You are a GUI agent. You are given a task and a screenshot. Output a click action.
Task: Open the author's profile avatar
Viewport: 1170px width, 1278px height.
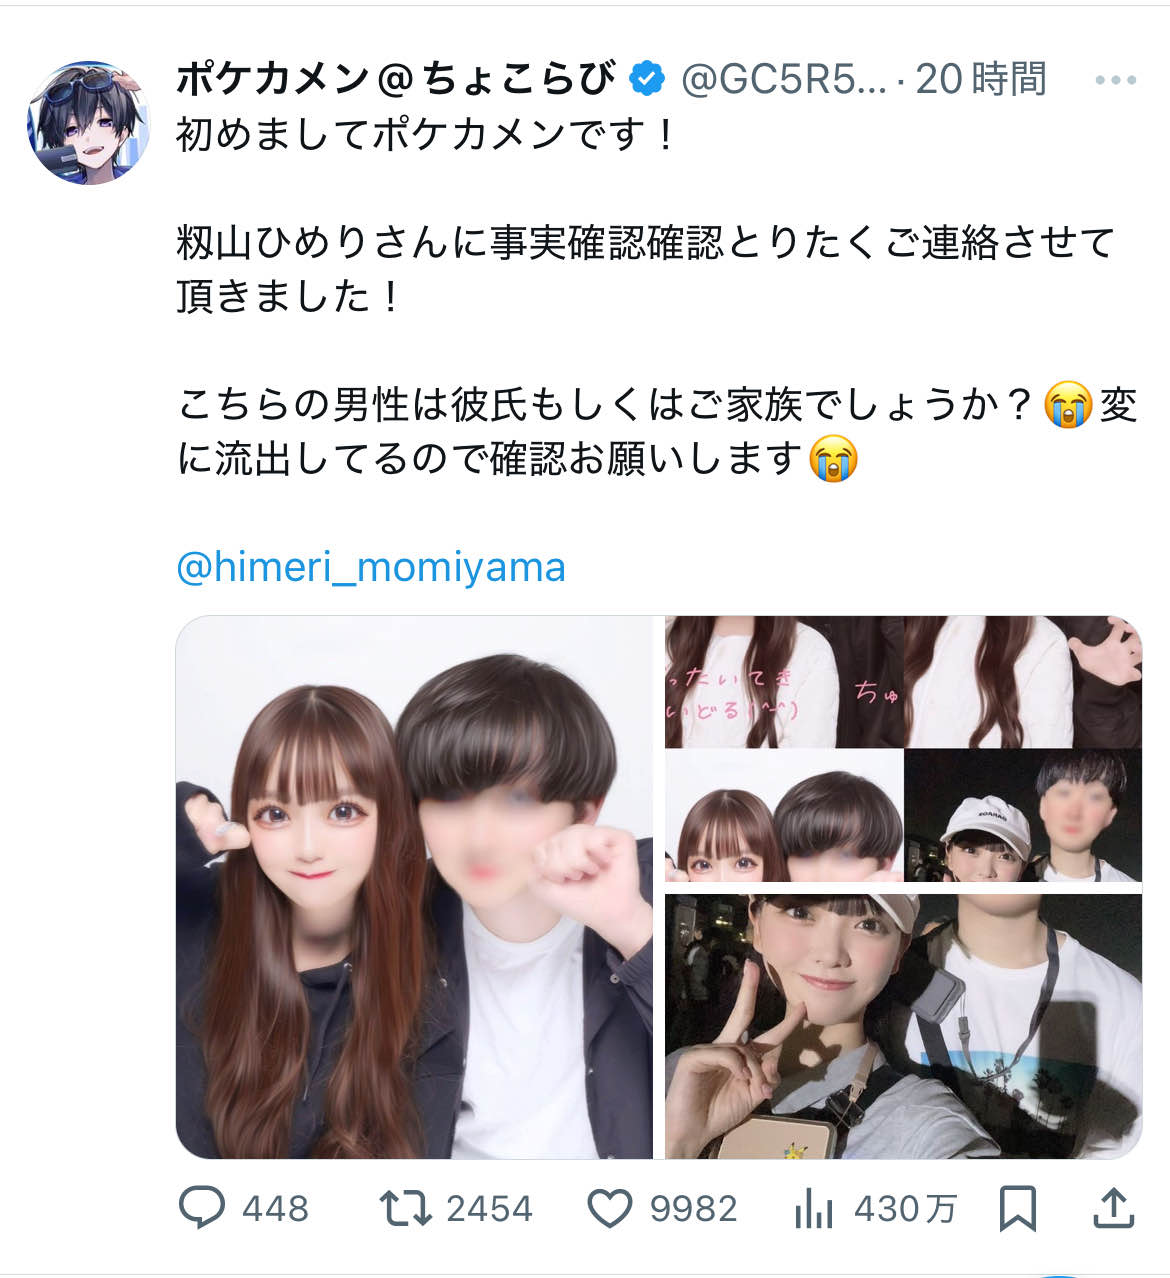click(89, 122)
